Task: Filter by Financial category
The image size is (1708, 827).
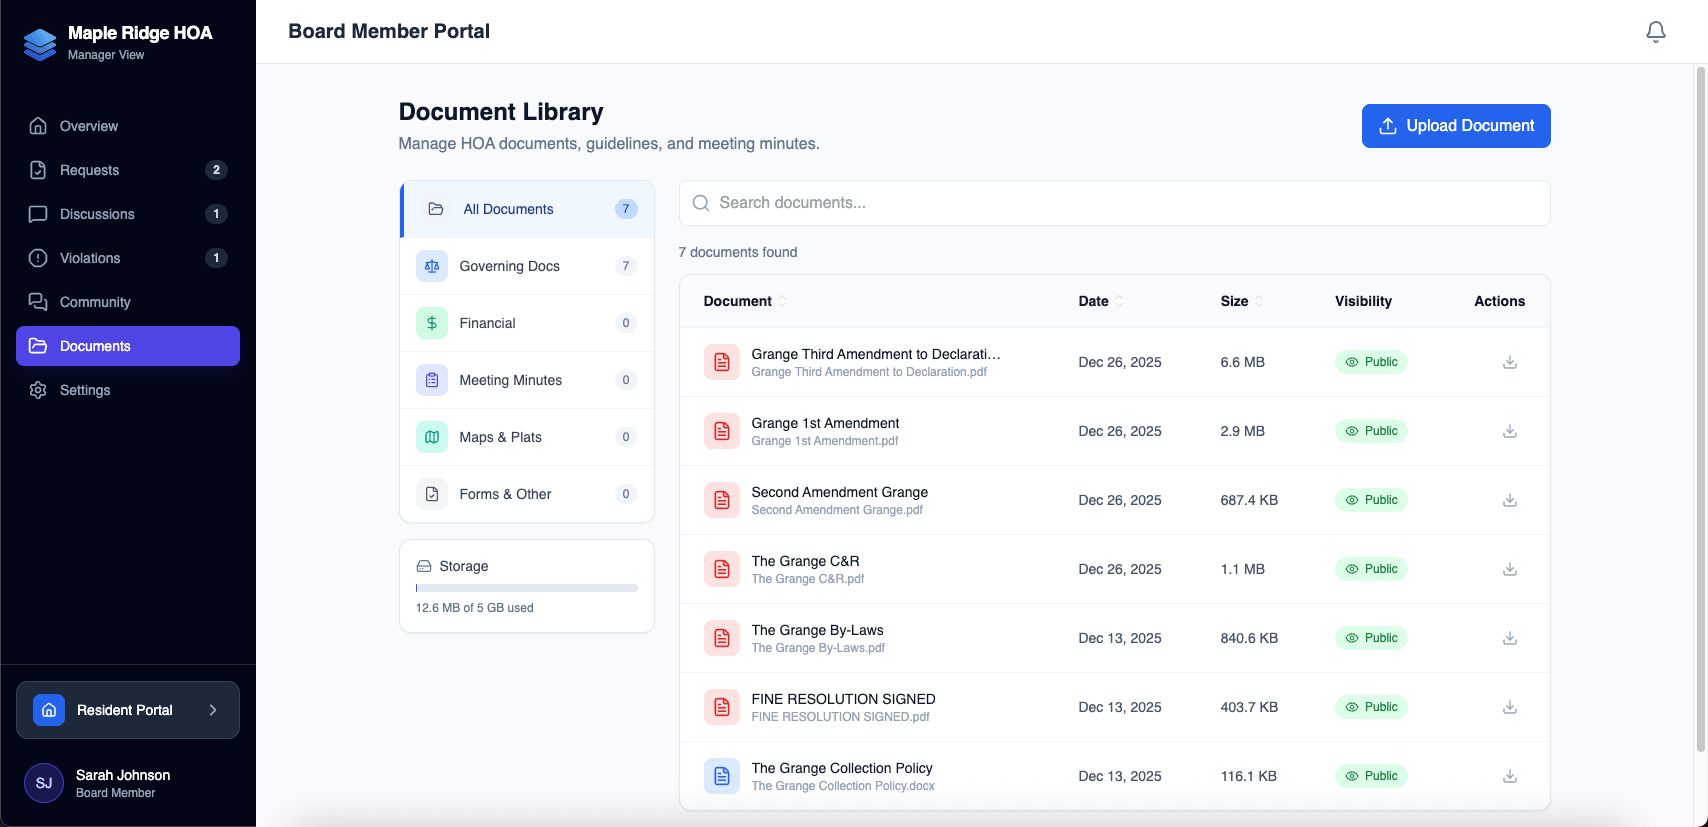Action: click(527, 323)
